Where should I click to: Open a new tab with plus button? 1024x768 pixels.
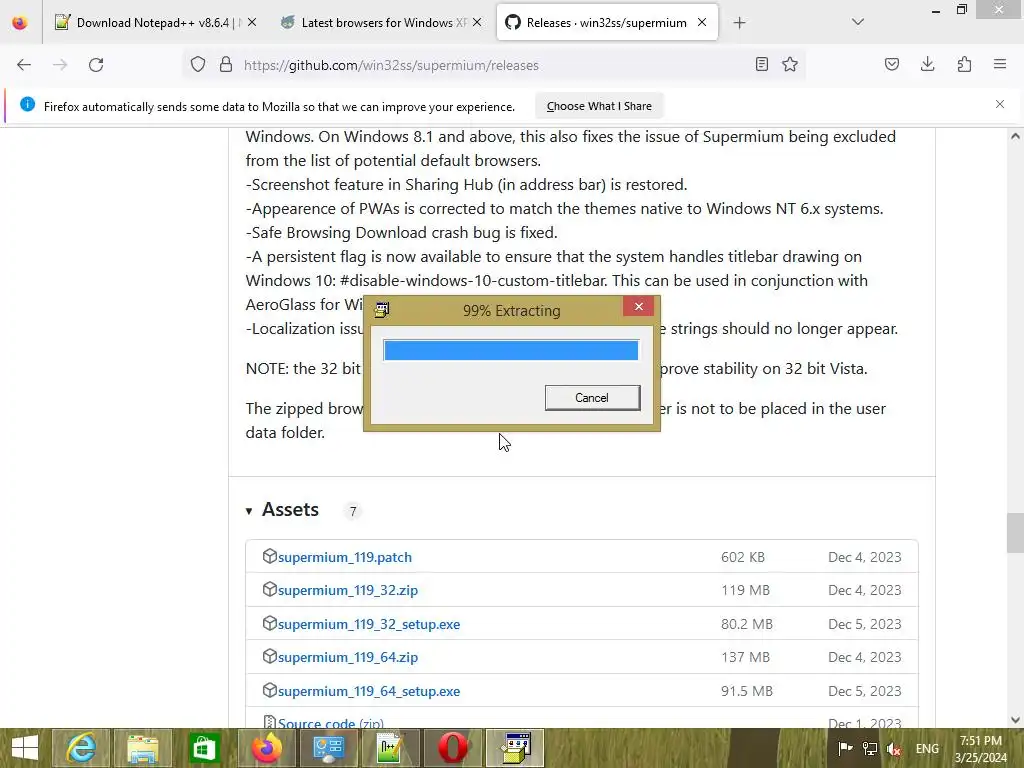click(739, 23)
